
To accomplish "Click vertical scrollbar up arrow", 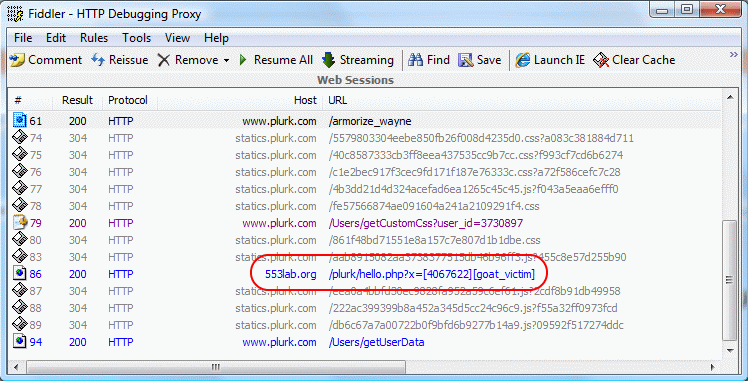I will 730,97.
